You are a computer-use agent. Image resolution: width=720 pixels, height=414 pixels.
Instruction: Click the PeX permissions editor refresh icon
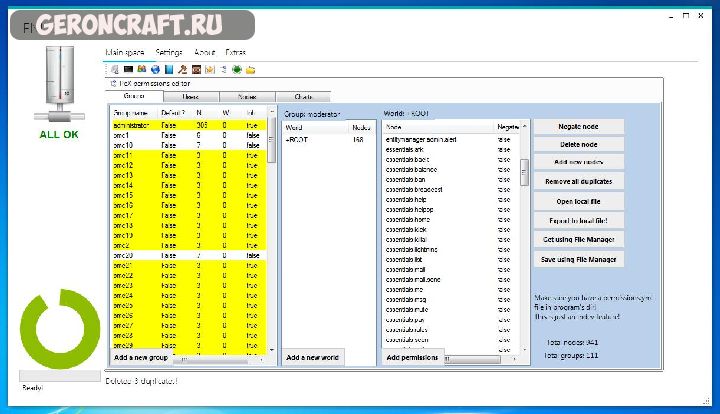[x=112, y=83]
